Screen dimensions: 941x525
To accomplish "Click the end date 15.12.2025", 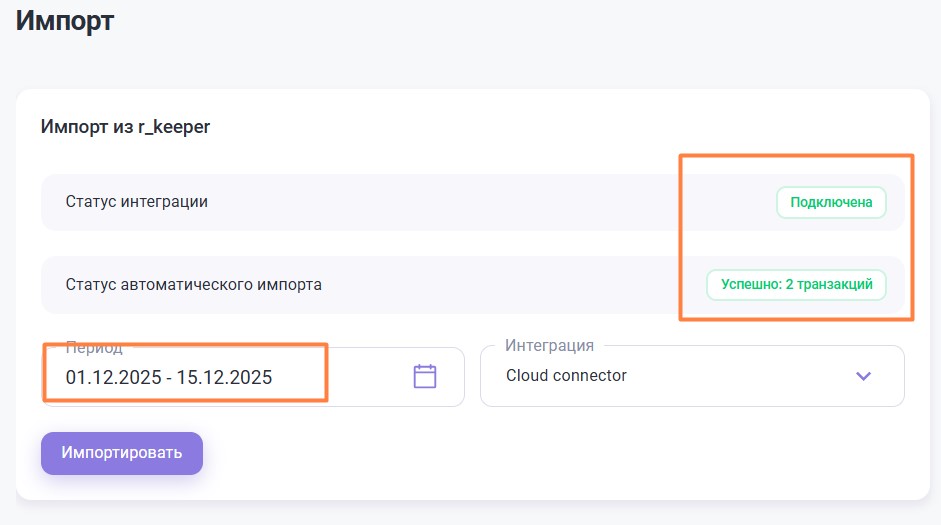I will (224, 377).
